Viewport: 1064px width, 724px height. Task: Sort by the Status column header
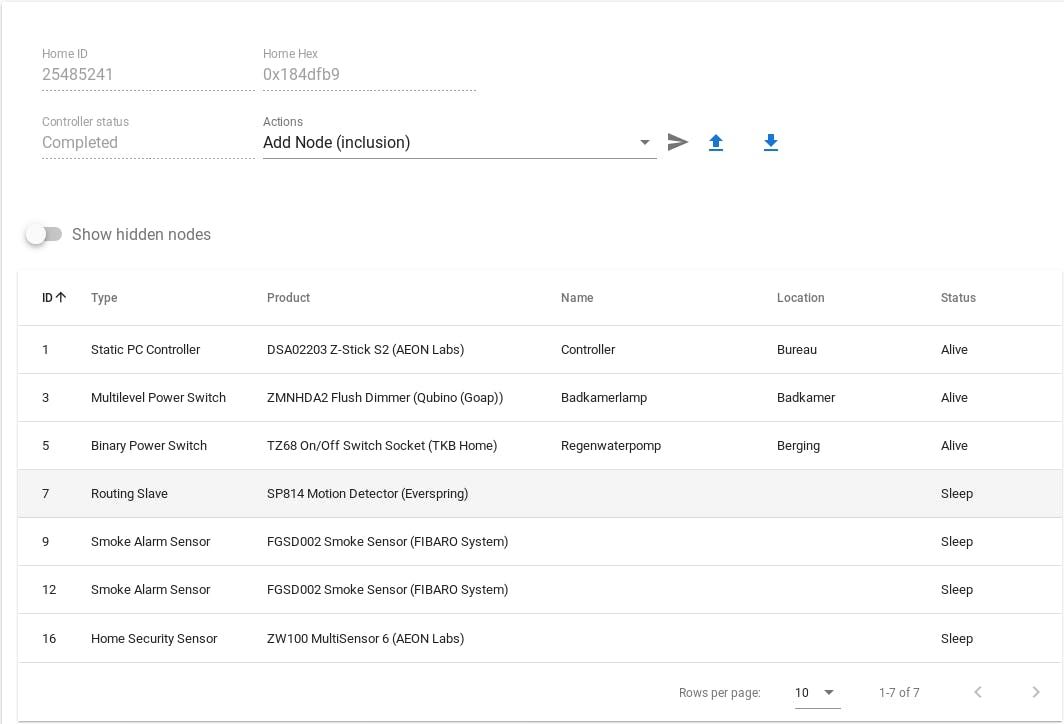957,298
